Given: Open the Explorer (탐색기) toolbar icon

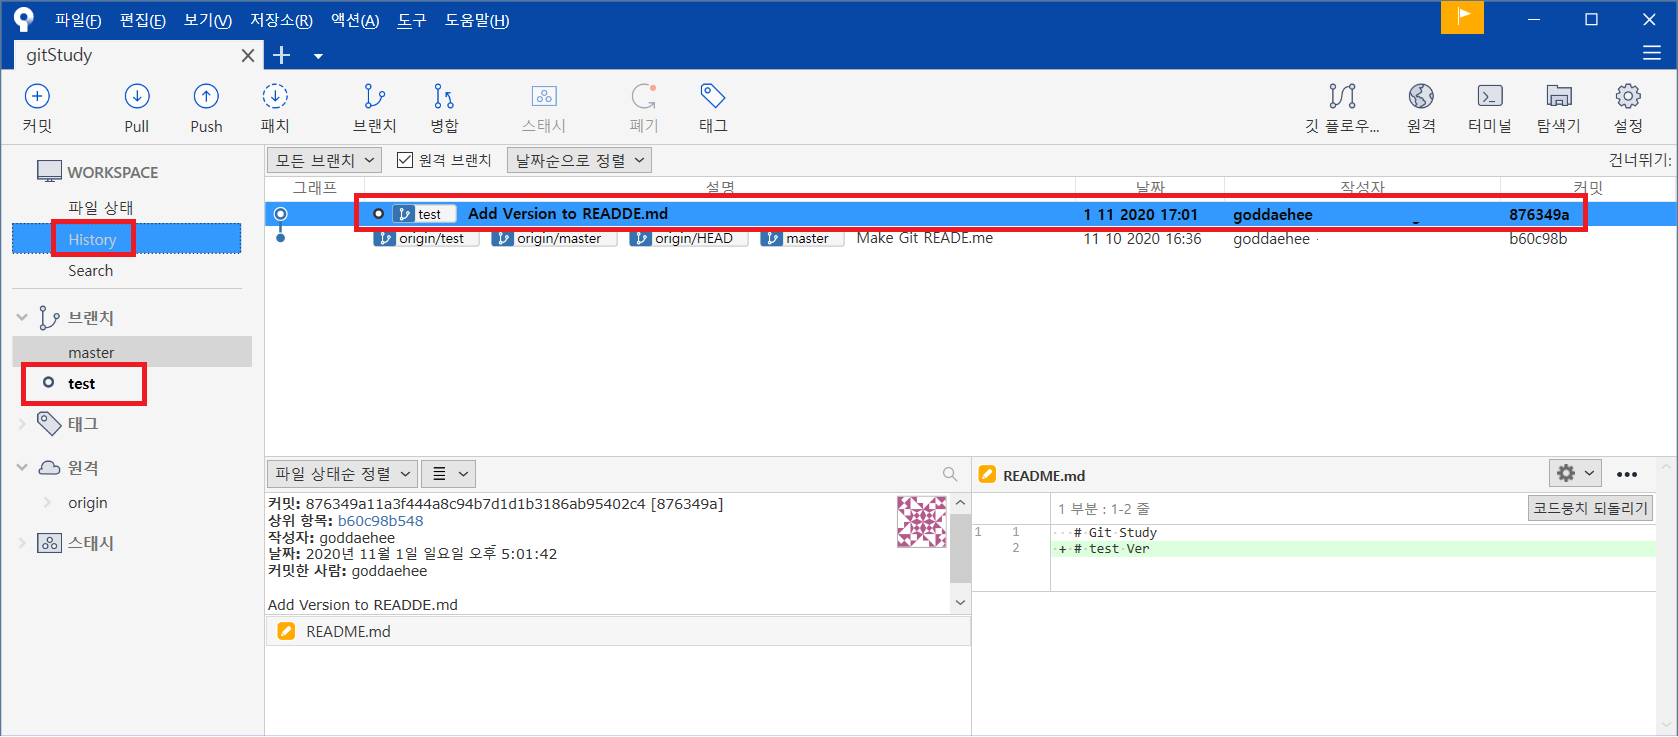Looking at the screenshot, I should [1559, 97].
